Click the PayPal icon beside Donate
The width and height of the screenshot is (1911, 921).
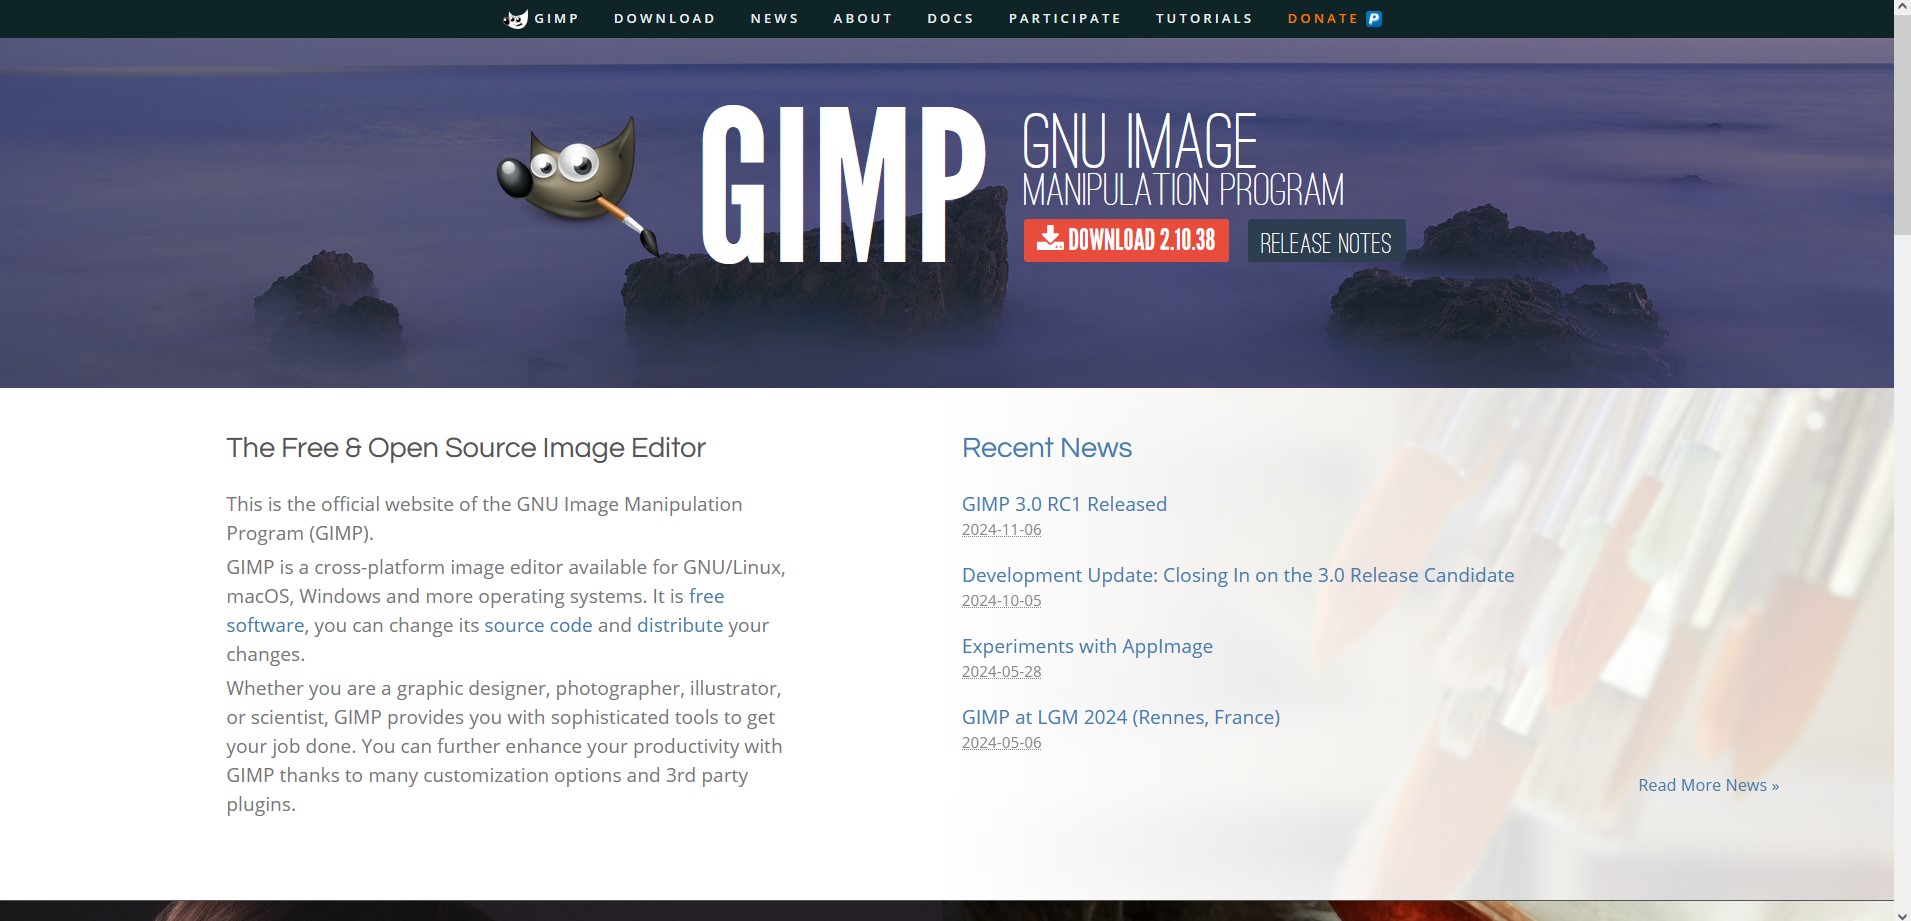[1374, 19]
